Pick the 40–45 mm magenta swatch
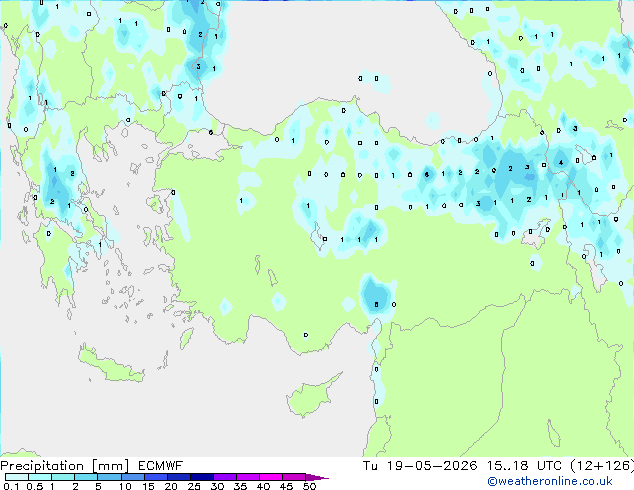This screenshot has width=634, height=490. (x=271, y=477)
